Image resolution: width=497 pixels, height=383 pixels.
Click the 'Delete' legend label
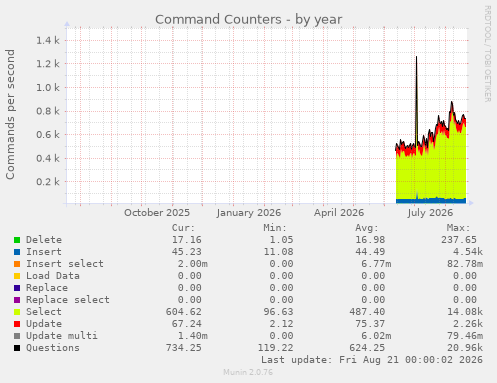pos(44,240)
